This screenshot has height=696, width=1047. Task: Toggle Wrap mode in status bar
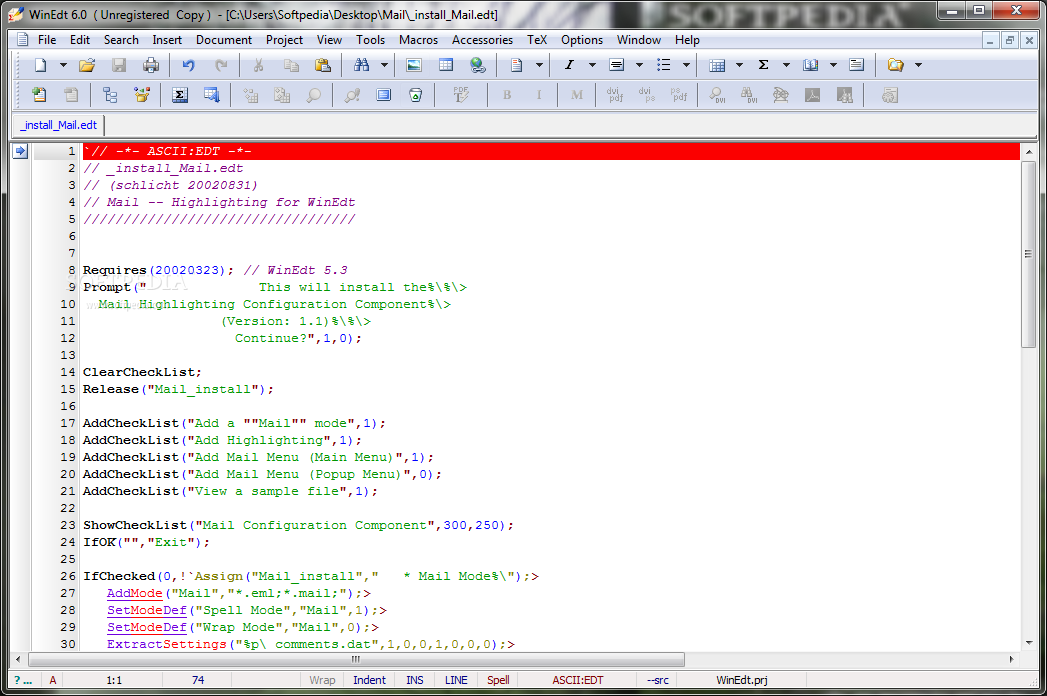322,680
